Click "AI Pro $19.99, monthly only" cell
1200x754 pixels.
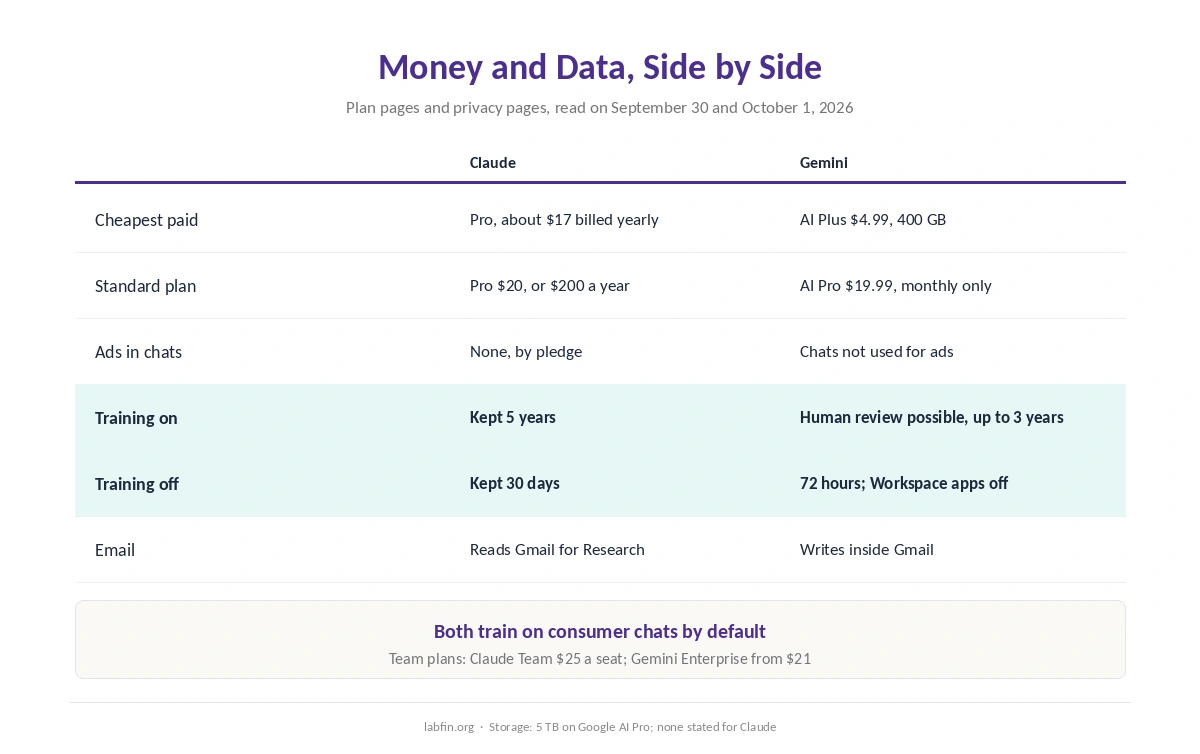896,286
